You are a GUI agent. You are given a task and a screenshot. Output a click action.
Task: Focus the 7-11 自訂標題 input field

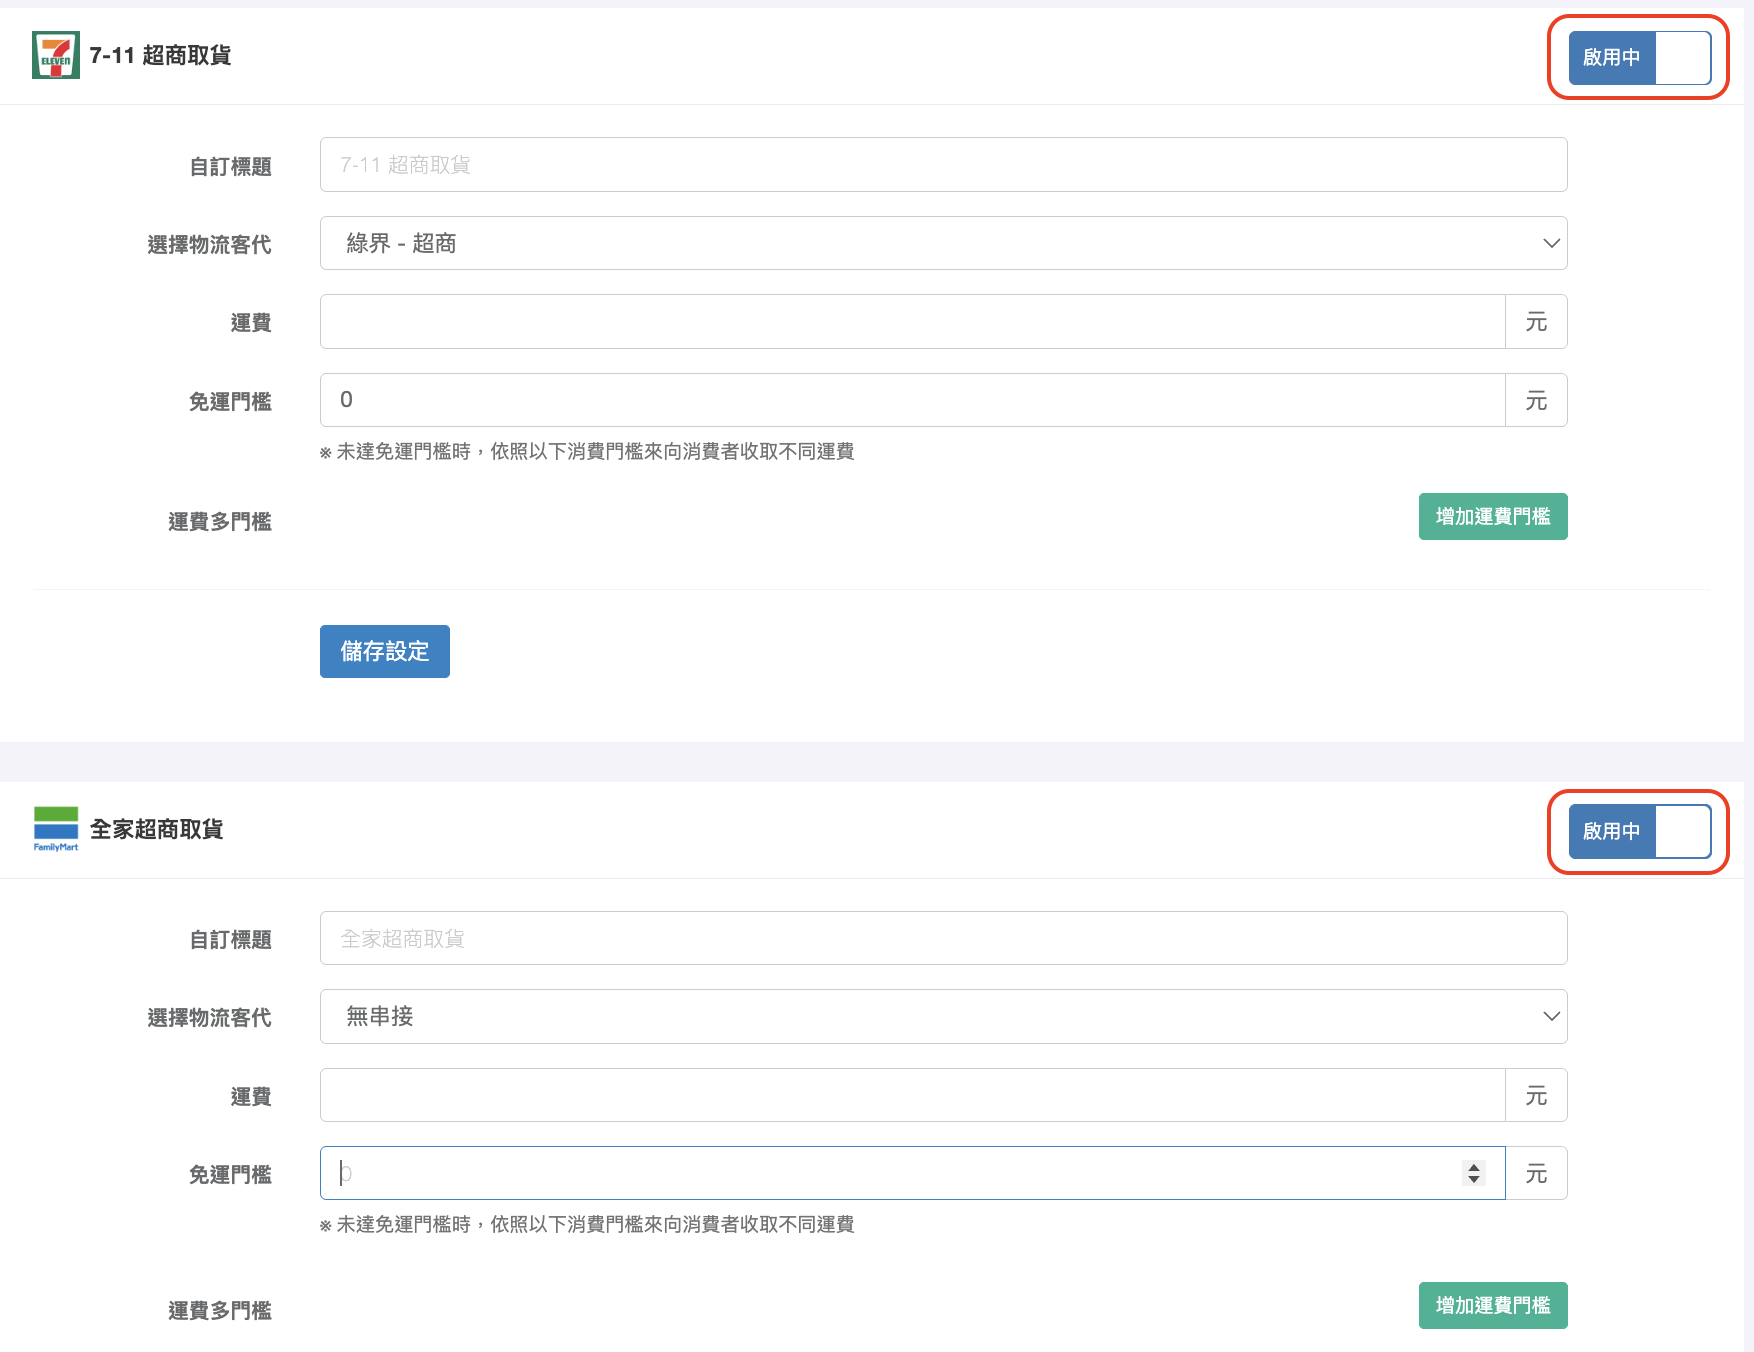pyautogui.click(x=942, y=165)
